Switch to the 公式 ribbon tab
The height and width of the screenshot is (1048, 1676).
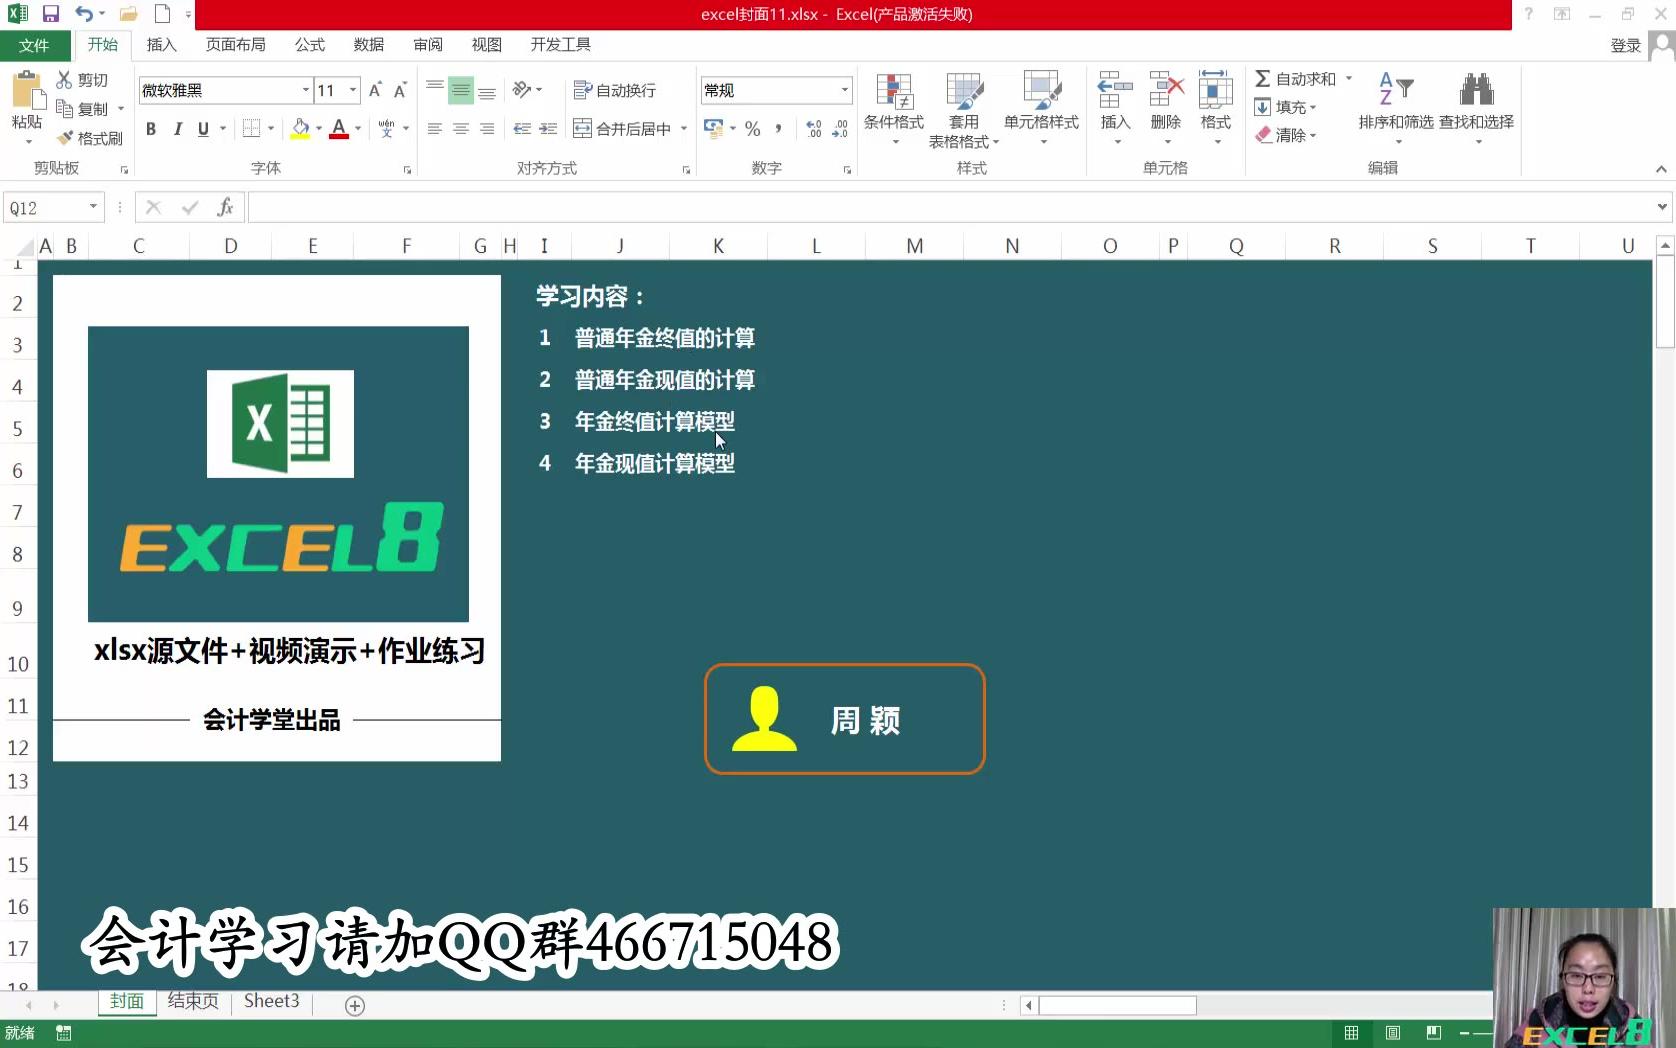pos(309,45)
